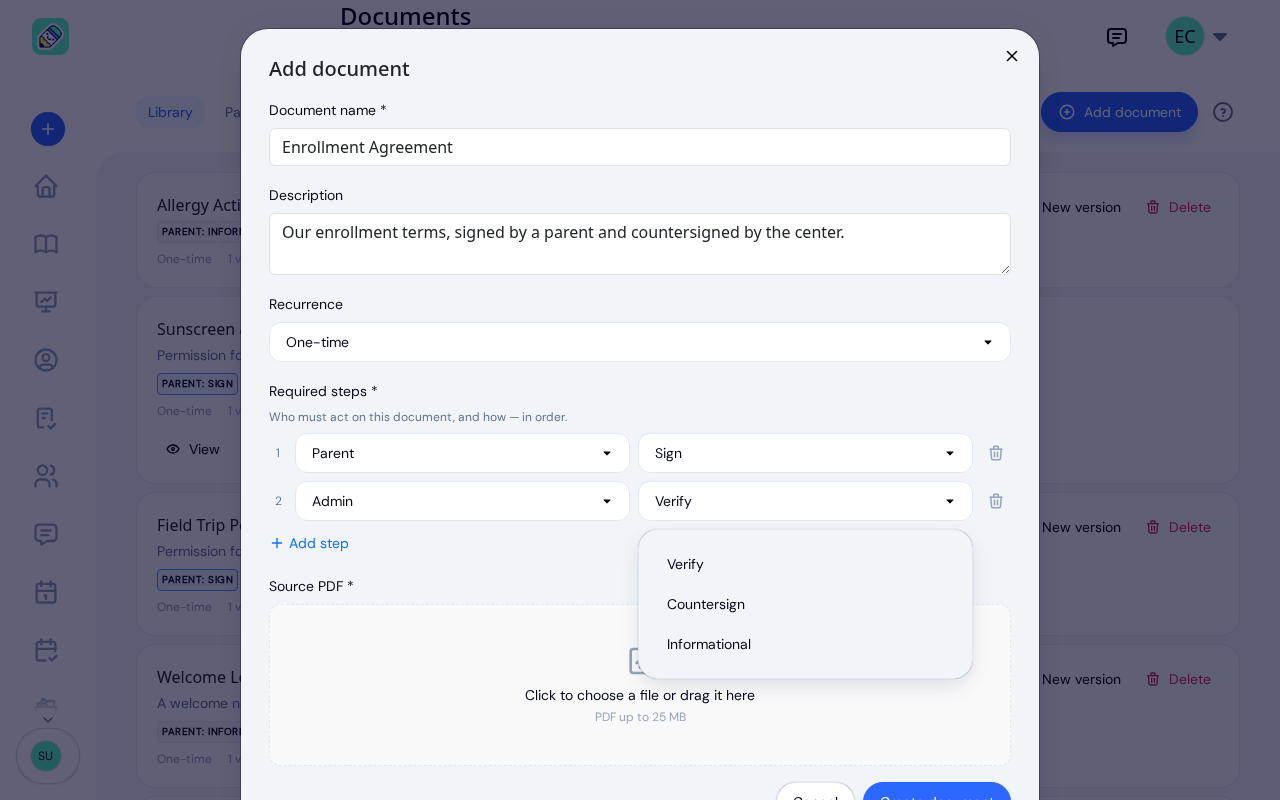Open the chat message icon in sidebar
The image size is (1280, 800).
[x=46, y=534]
